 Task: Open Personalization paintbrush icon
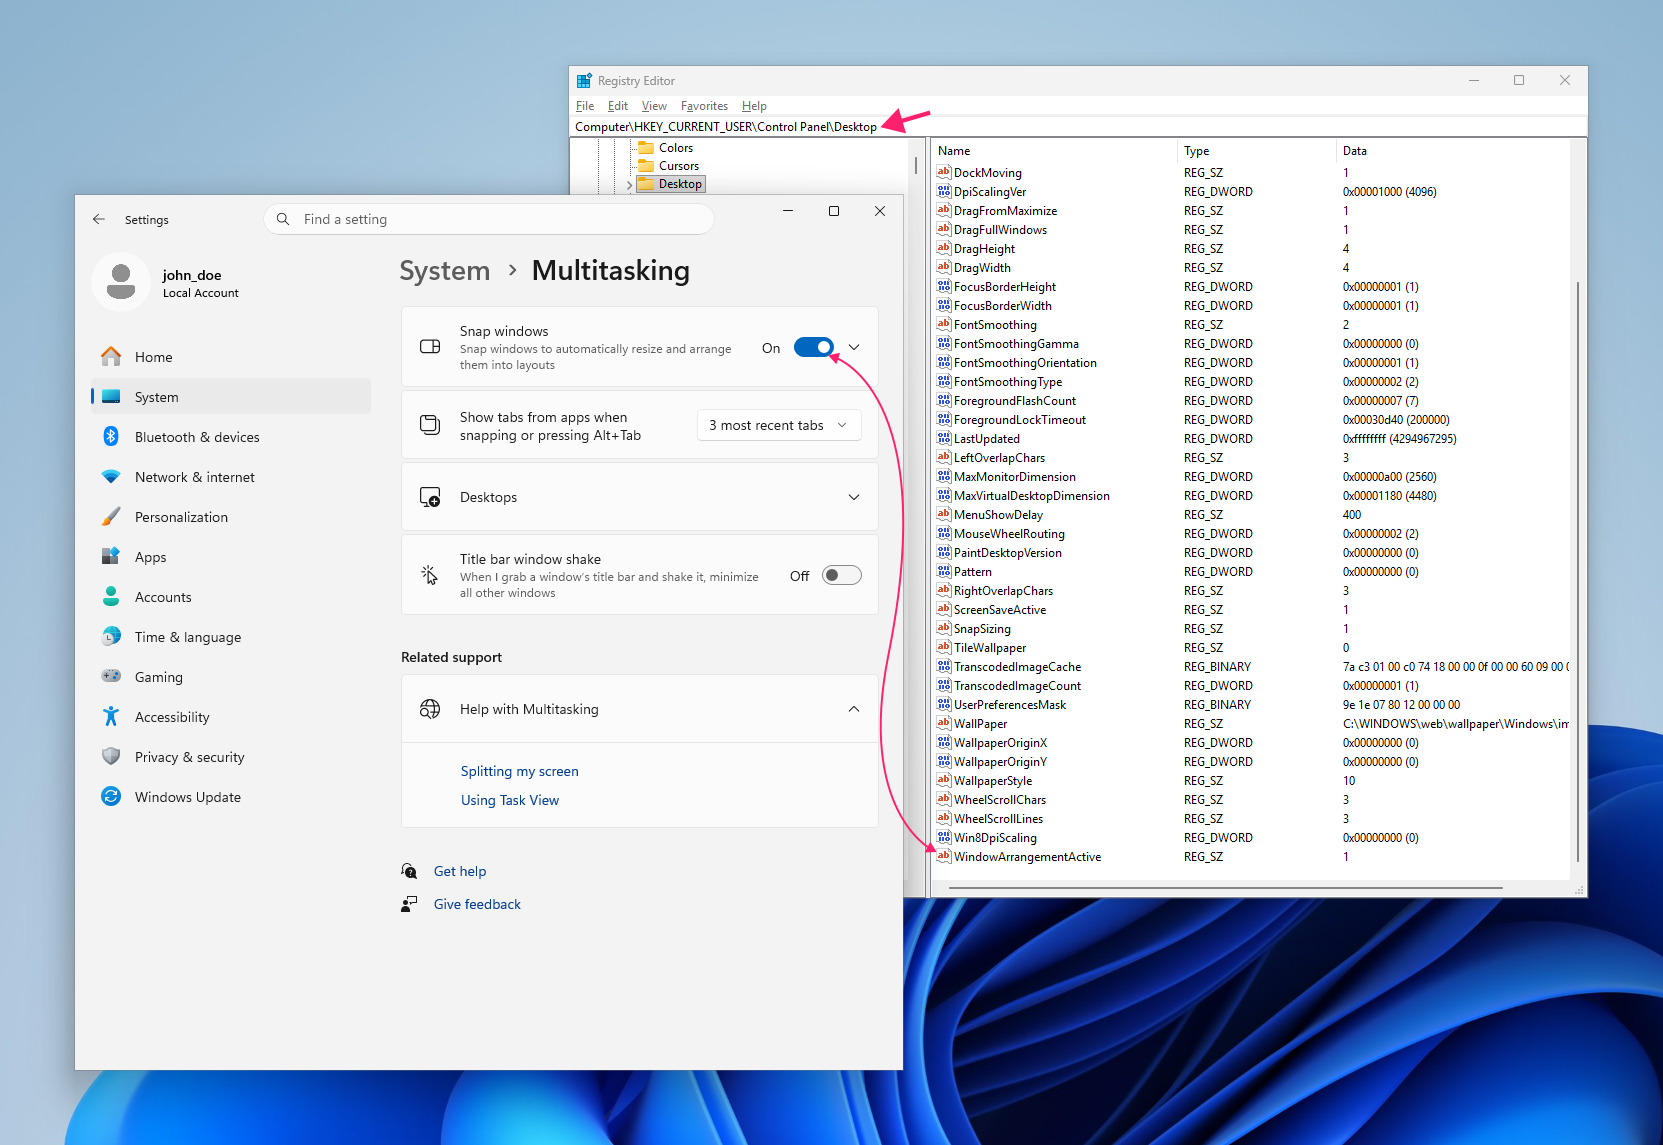[x=111, y=517]
